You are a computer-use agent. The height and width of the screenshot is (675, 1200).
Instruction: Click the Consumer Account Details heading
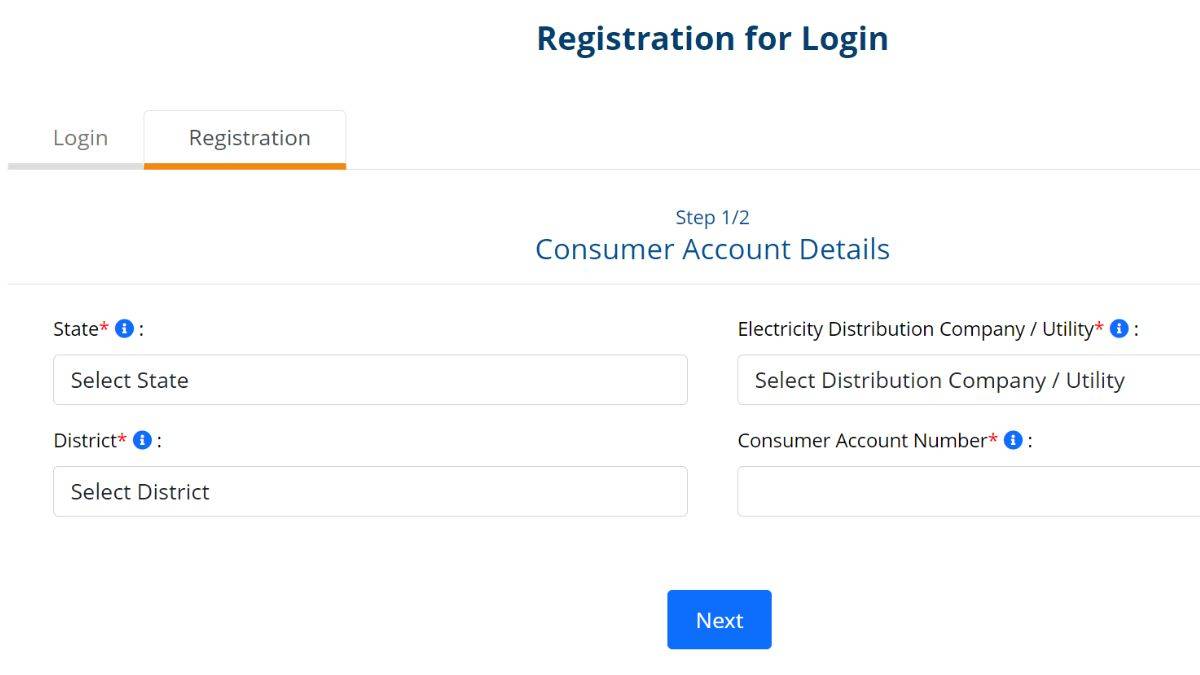pyautogui.click(x=713, y=249)
